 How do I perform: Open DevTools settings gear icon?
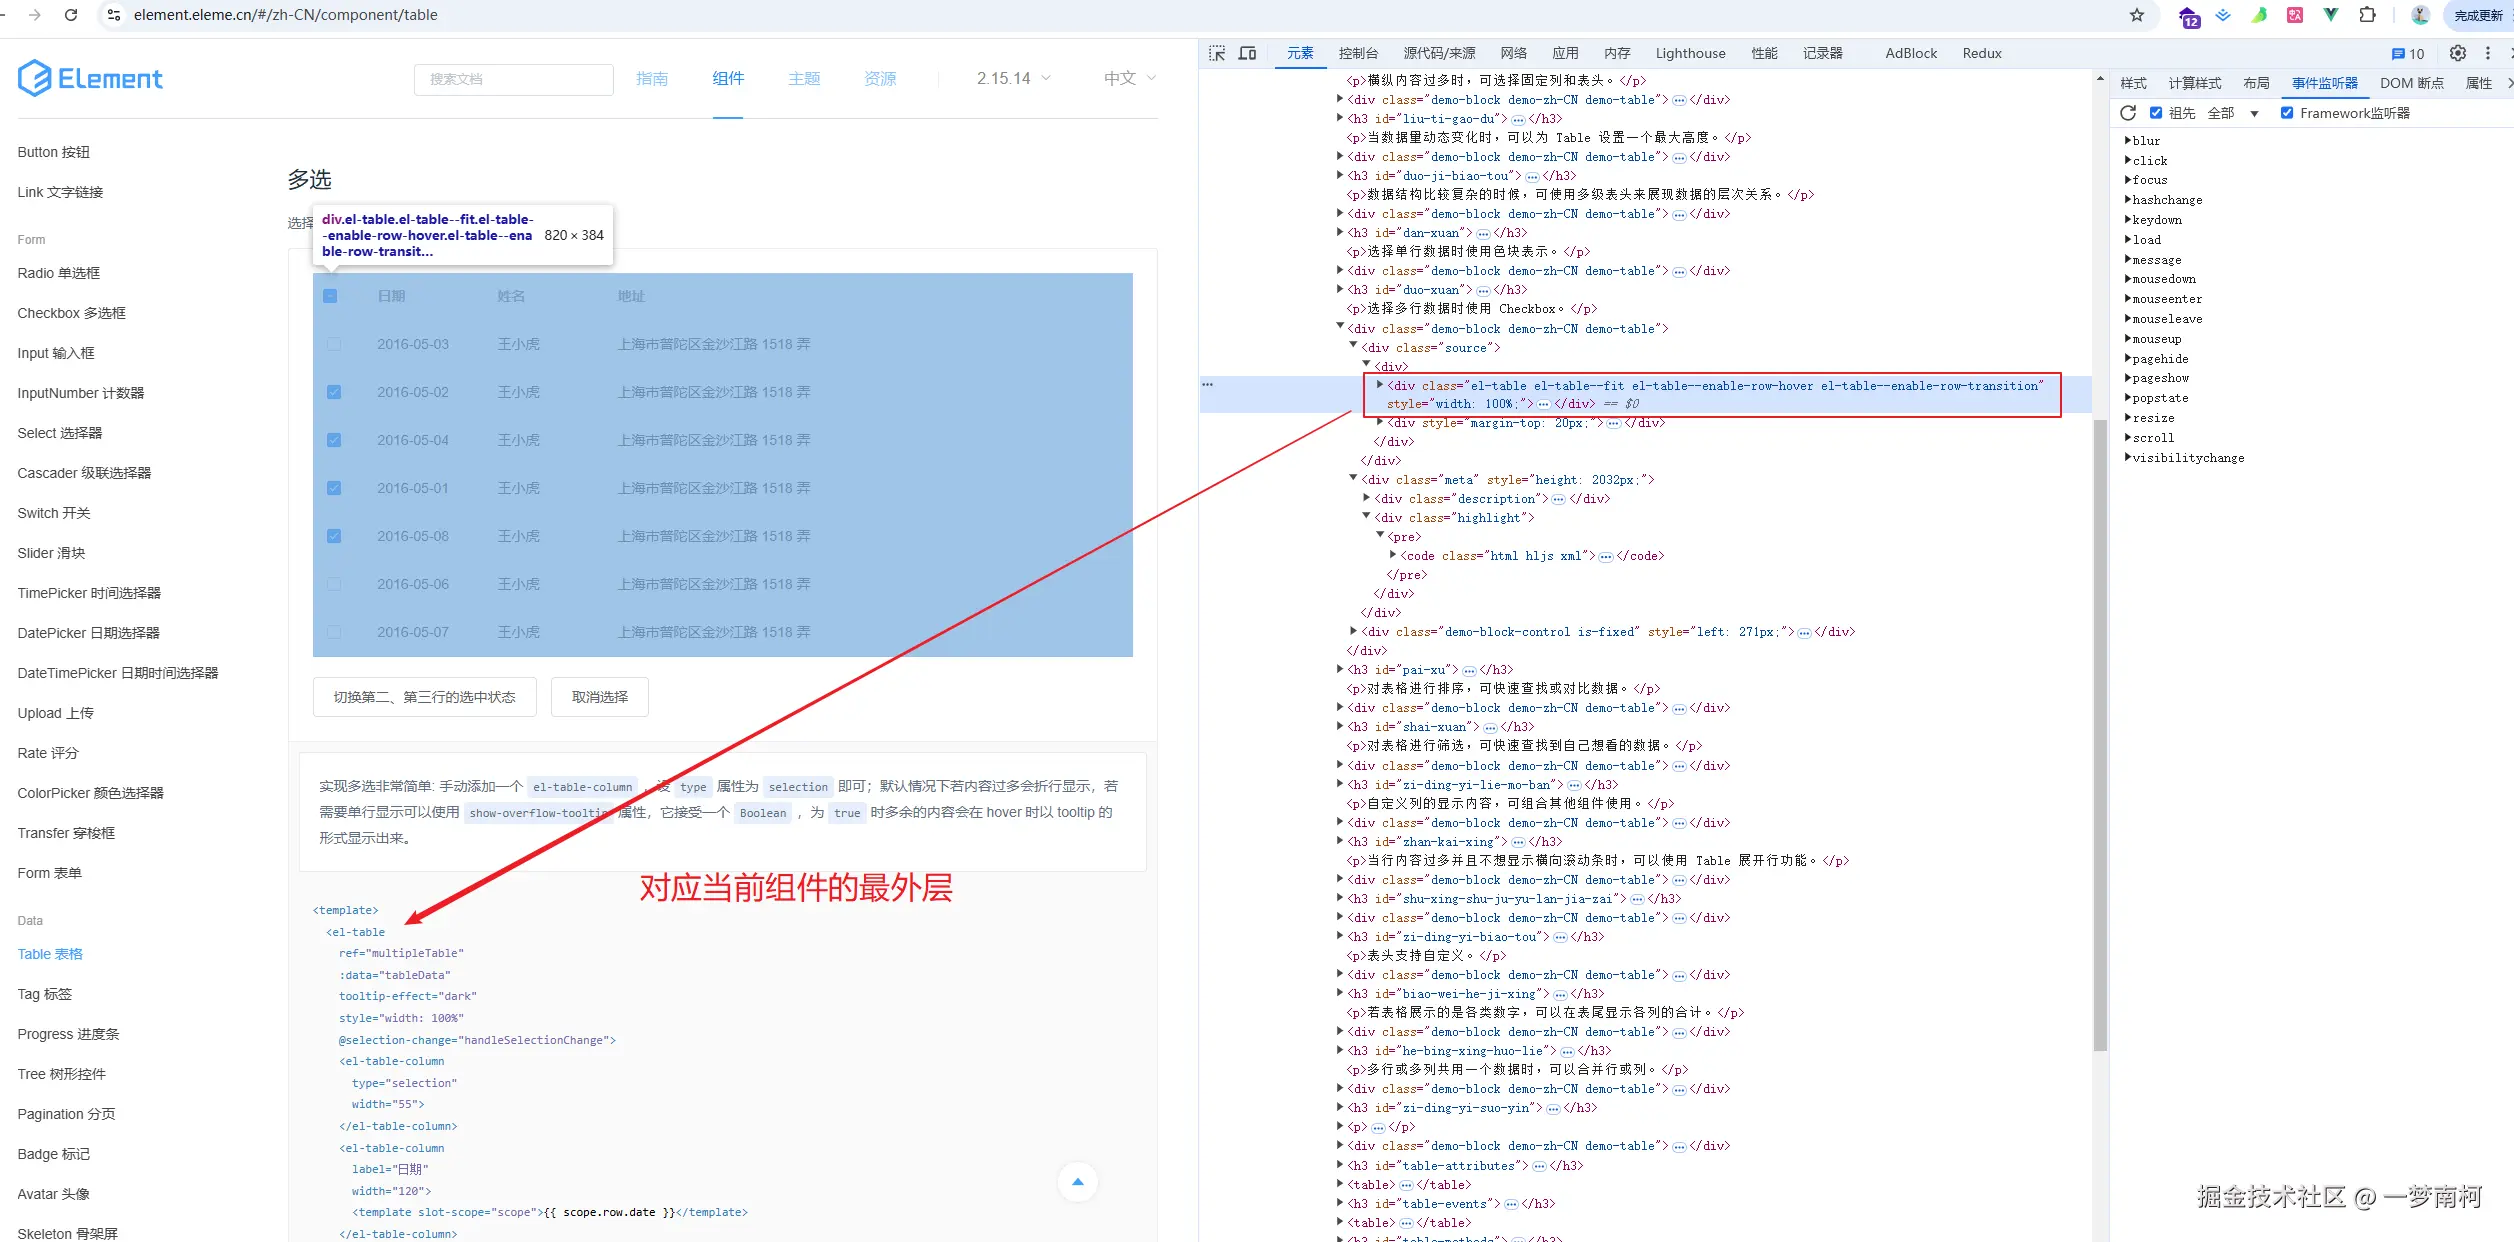tap(2458, 54)
